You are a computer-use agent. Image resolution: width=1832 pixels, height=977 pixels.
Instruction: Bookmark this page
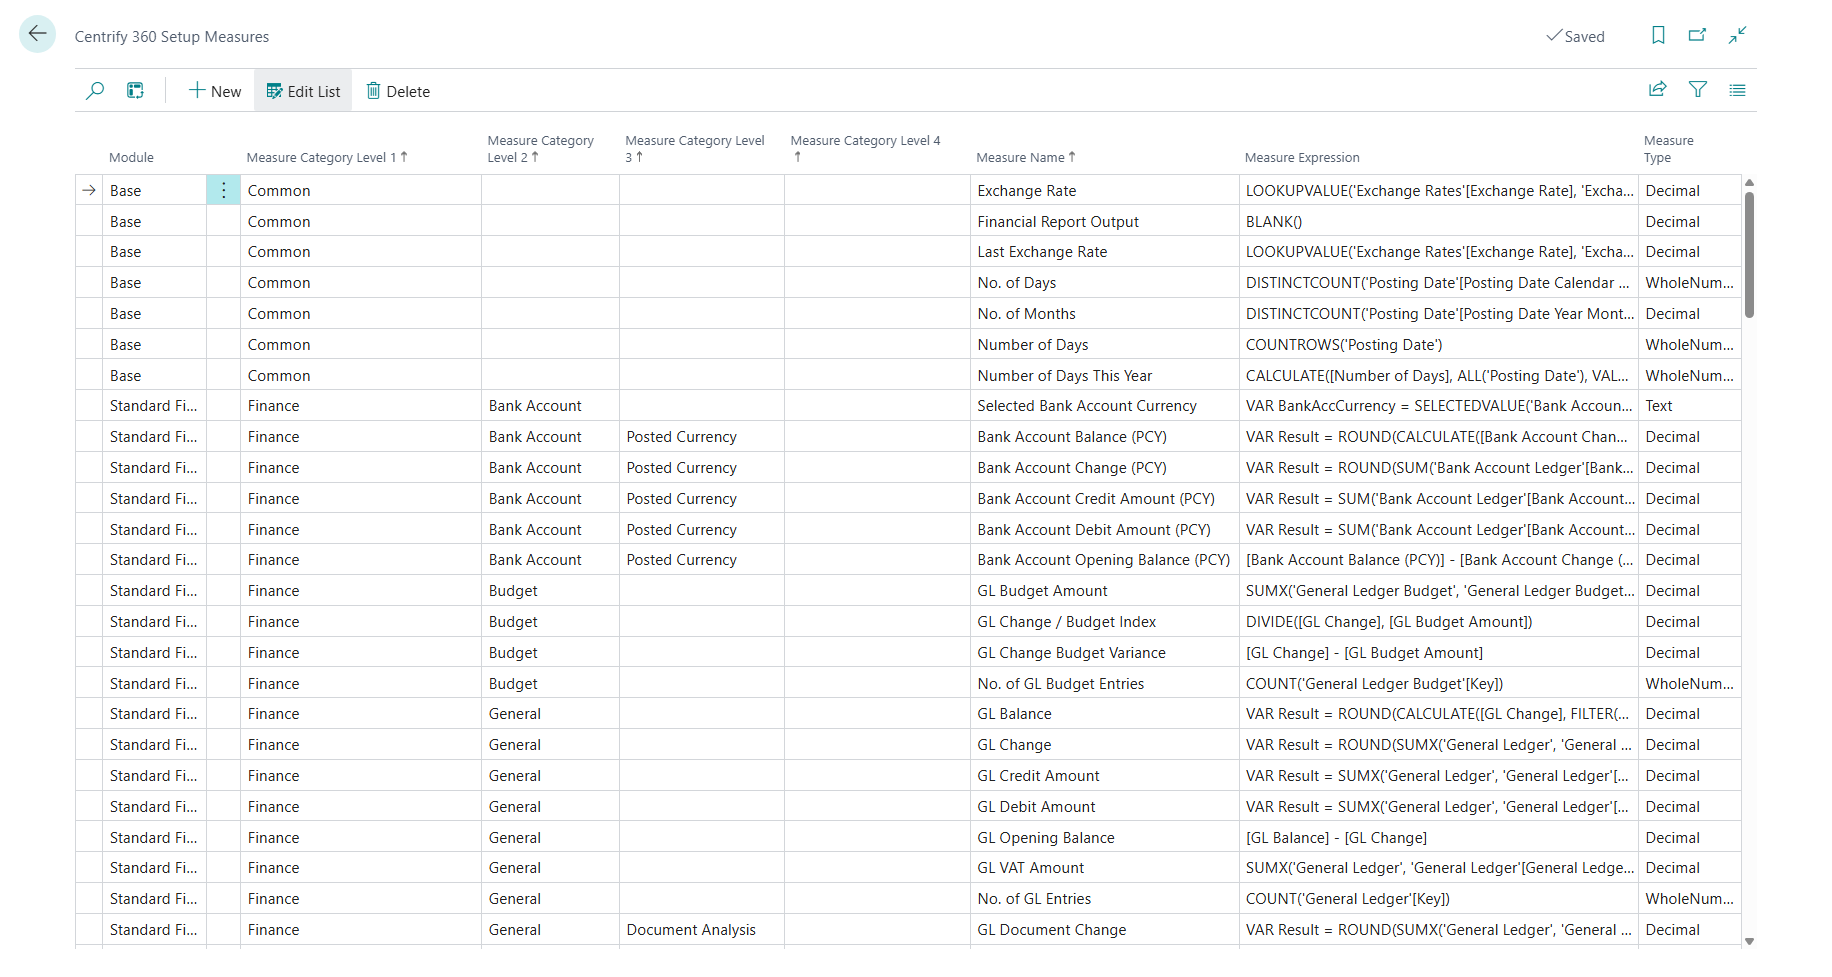(1658, 35)
